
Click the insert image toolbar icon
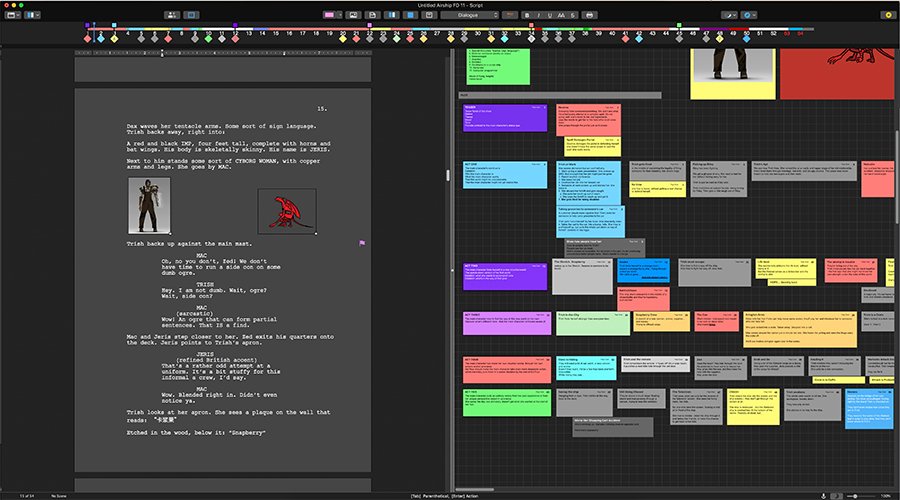tap(353, 16)
